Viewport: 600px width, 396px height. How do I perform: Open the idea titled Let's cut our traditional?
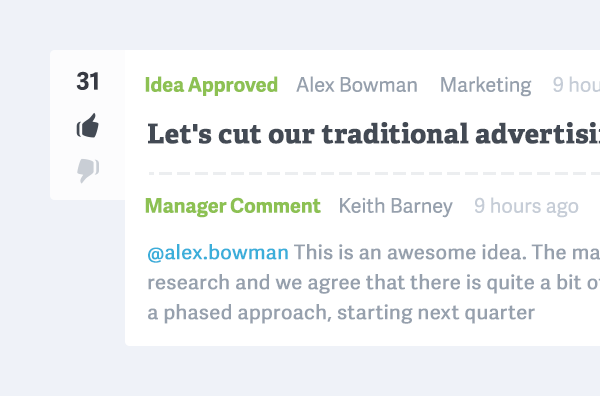tap(373, 134)
